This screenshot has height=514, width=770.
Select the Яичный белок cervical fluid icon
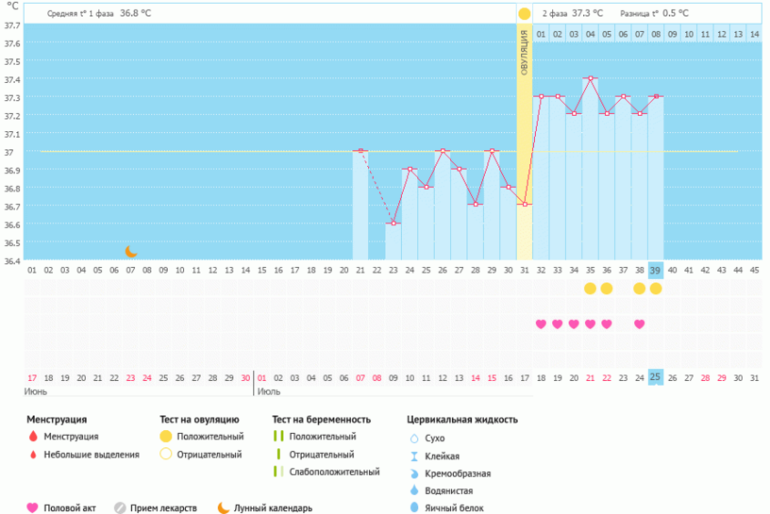pos(414,507)
